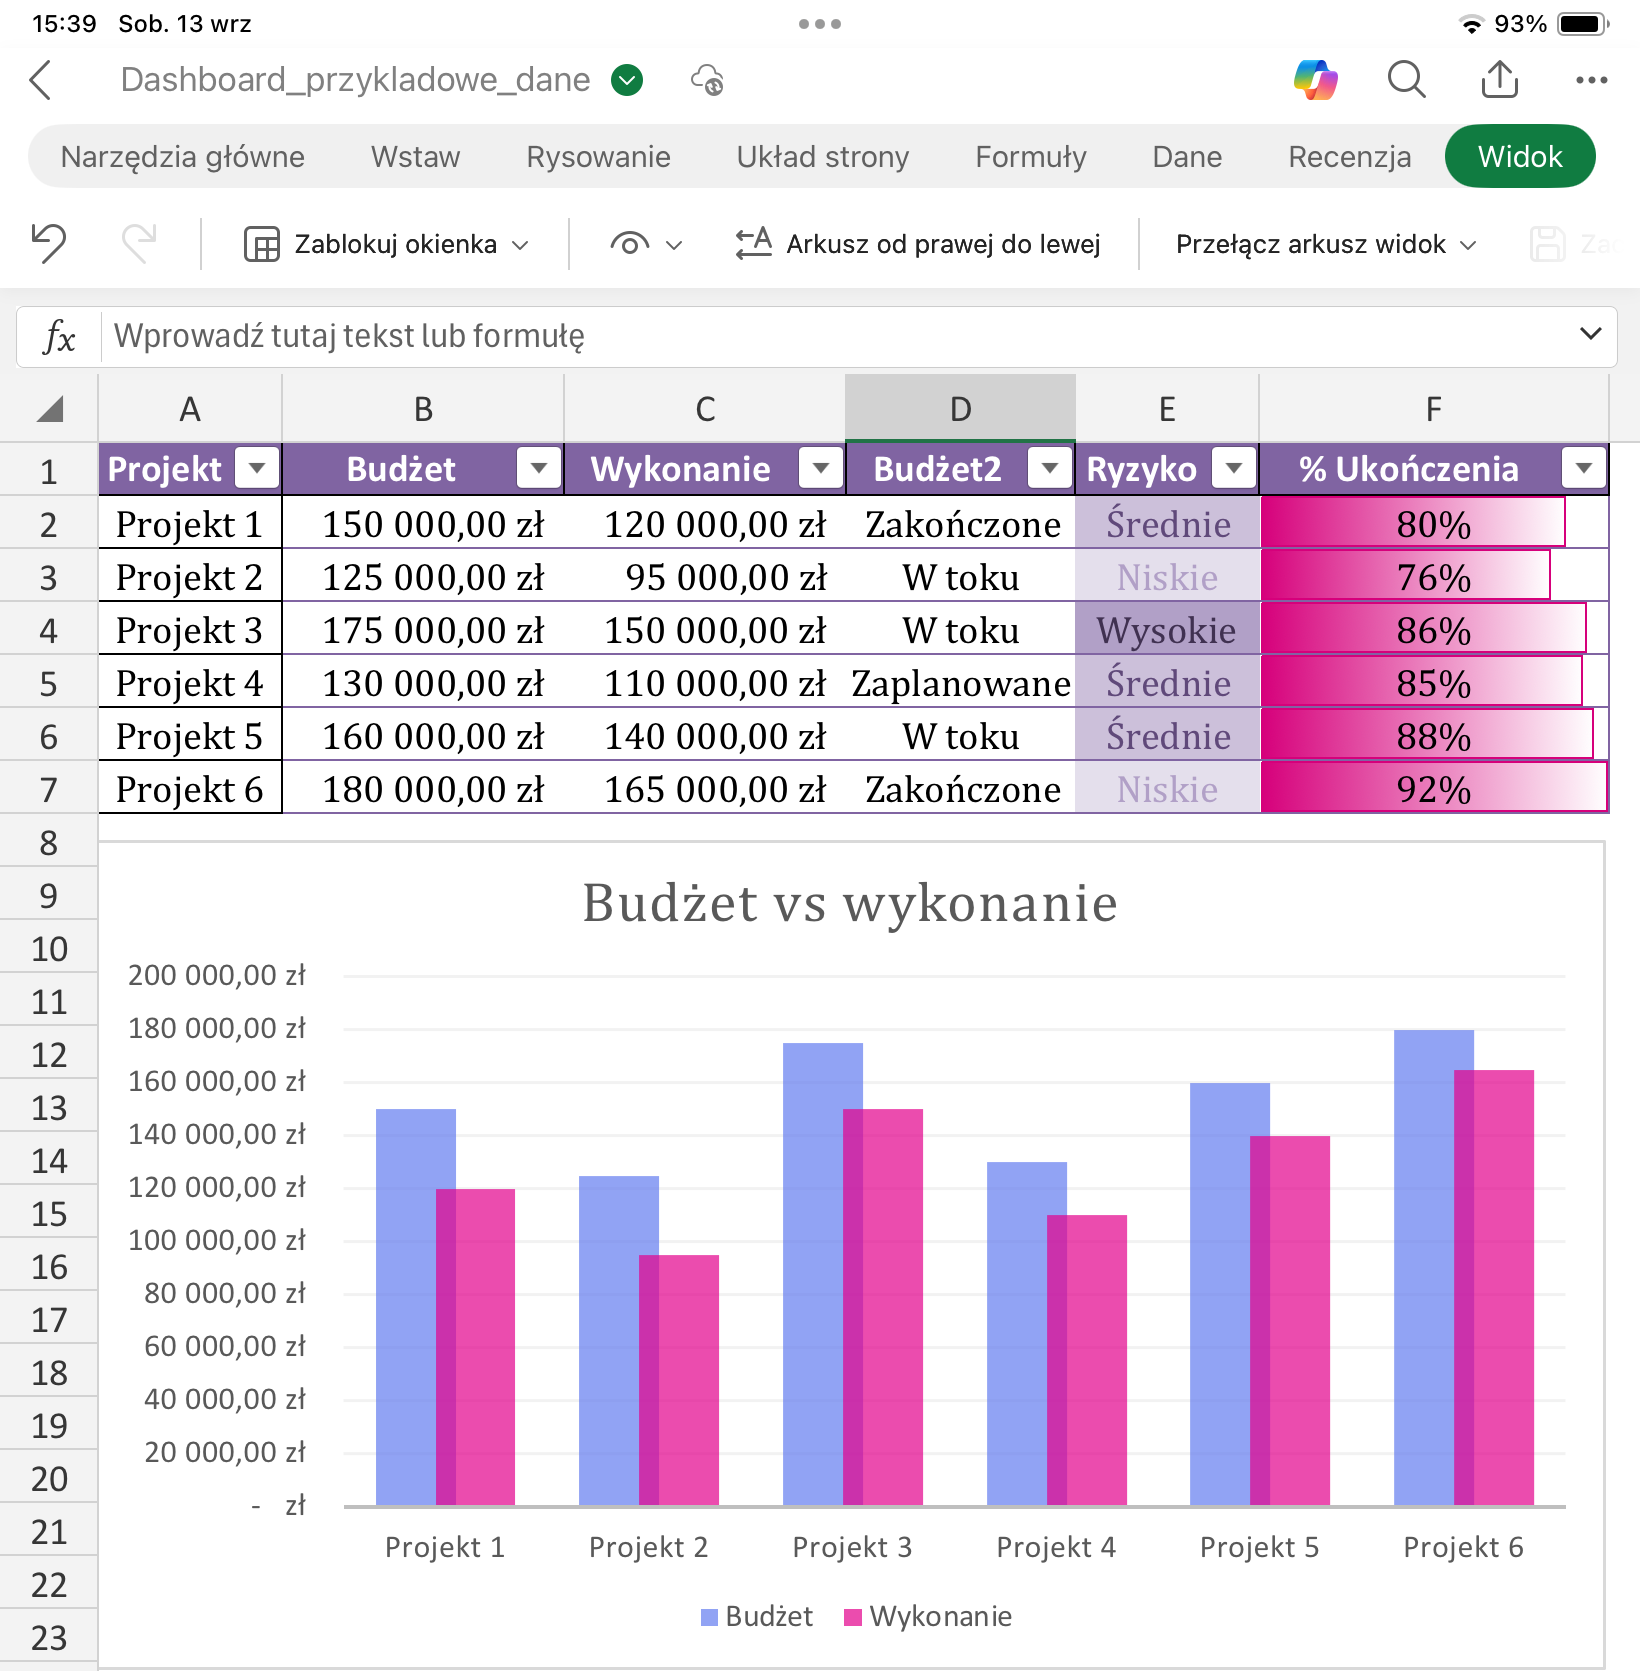Image resolution: width=1640 pixels, height=1671 pixels.
Task: Tap the cloud sync status icon
Action: pyautogui.click(x=707, y=80)
